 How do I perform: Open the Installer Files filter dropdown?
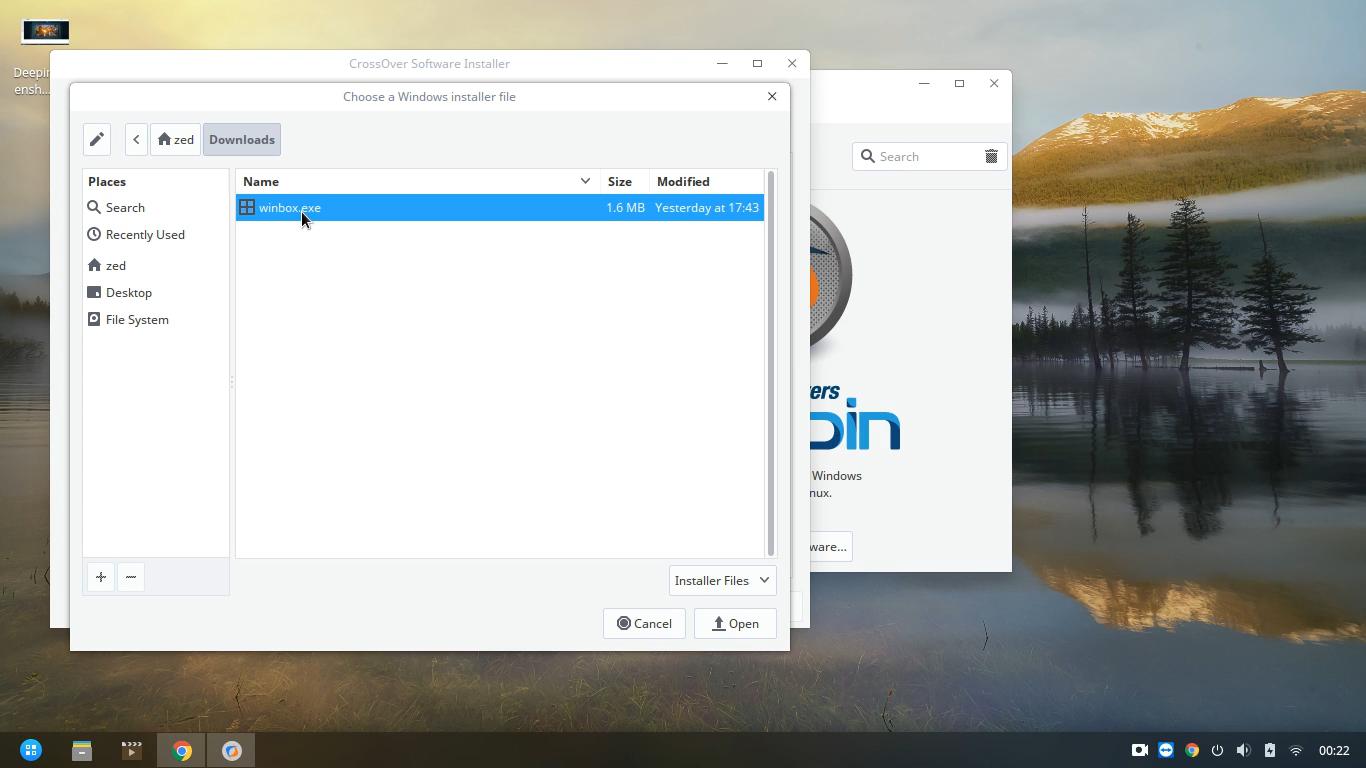point(722,580)
